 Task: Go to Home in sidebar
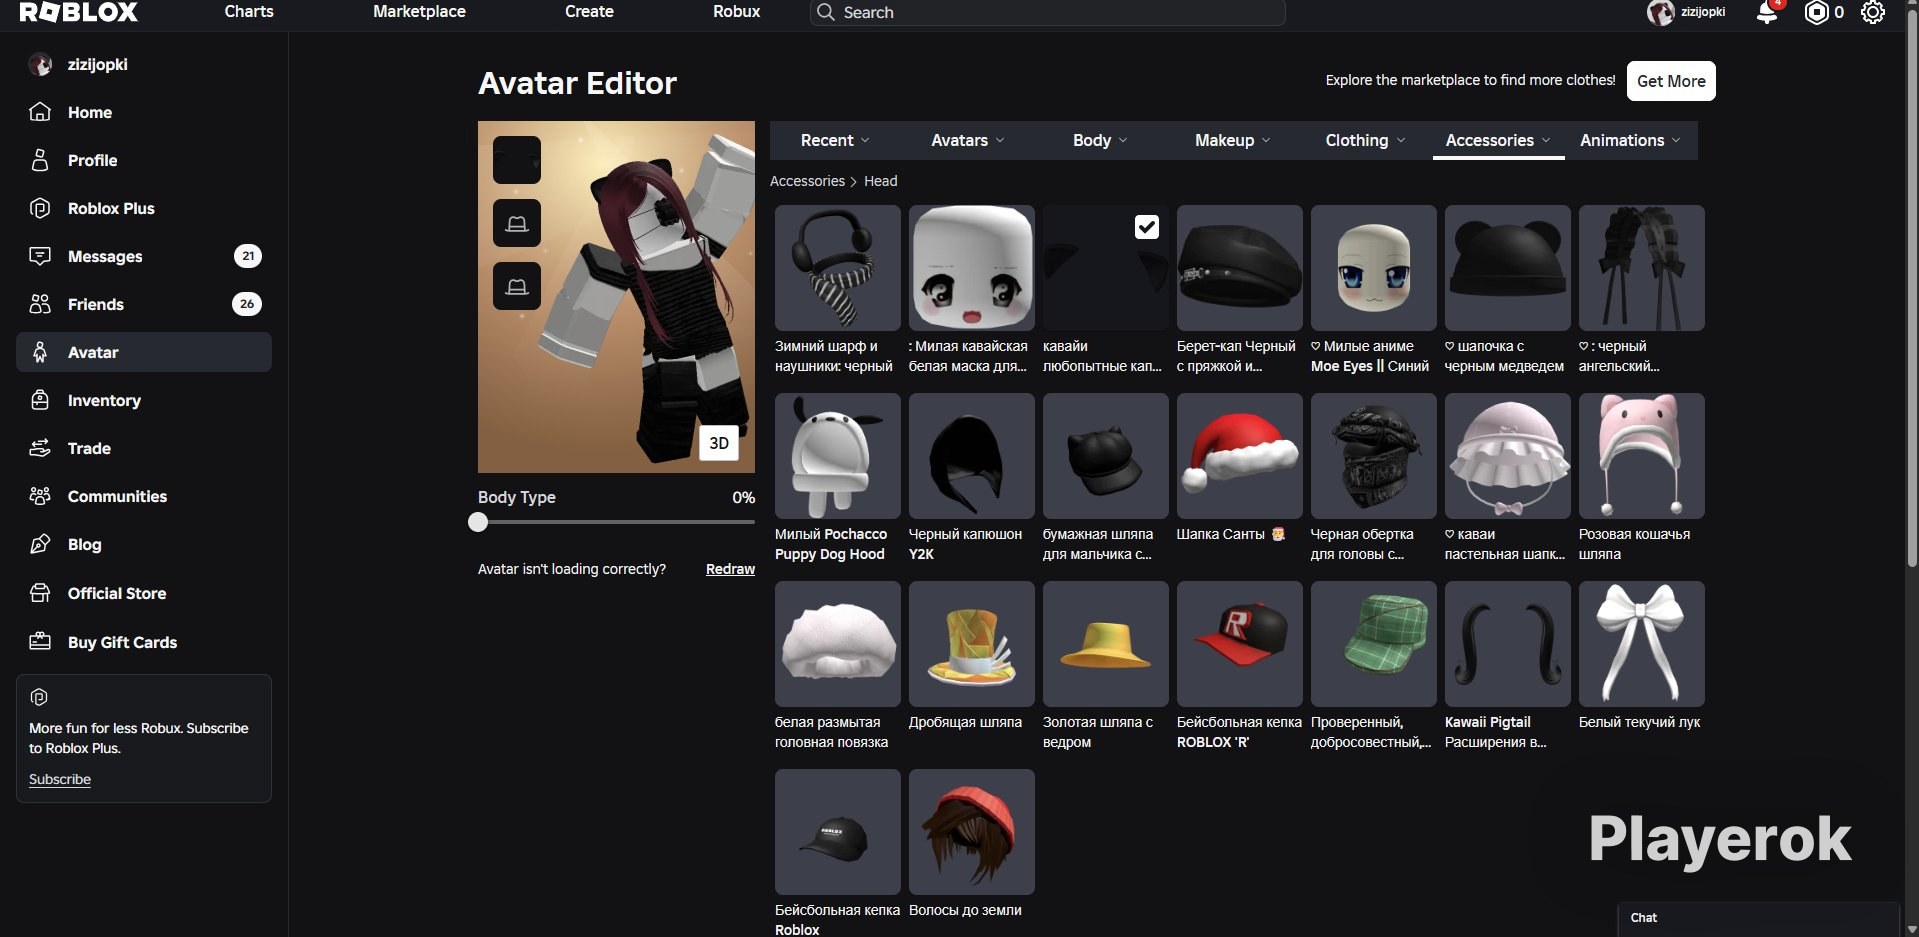click(144, 112)
